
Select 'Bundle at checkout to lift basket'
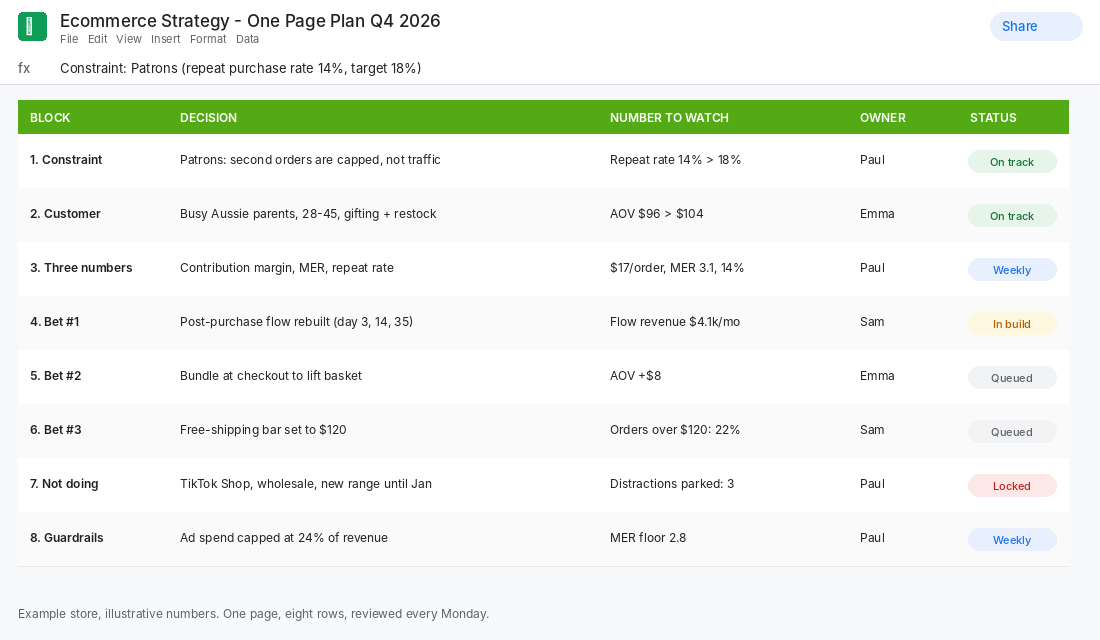271,376
